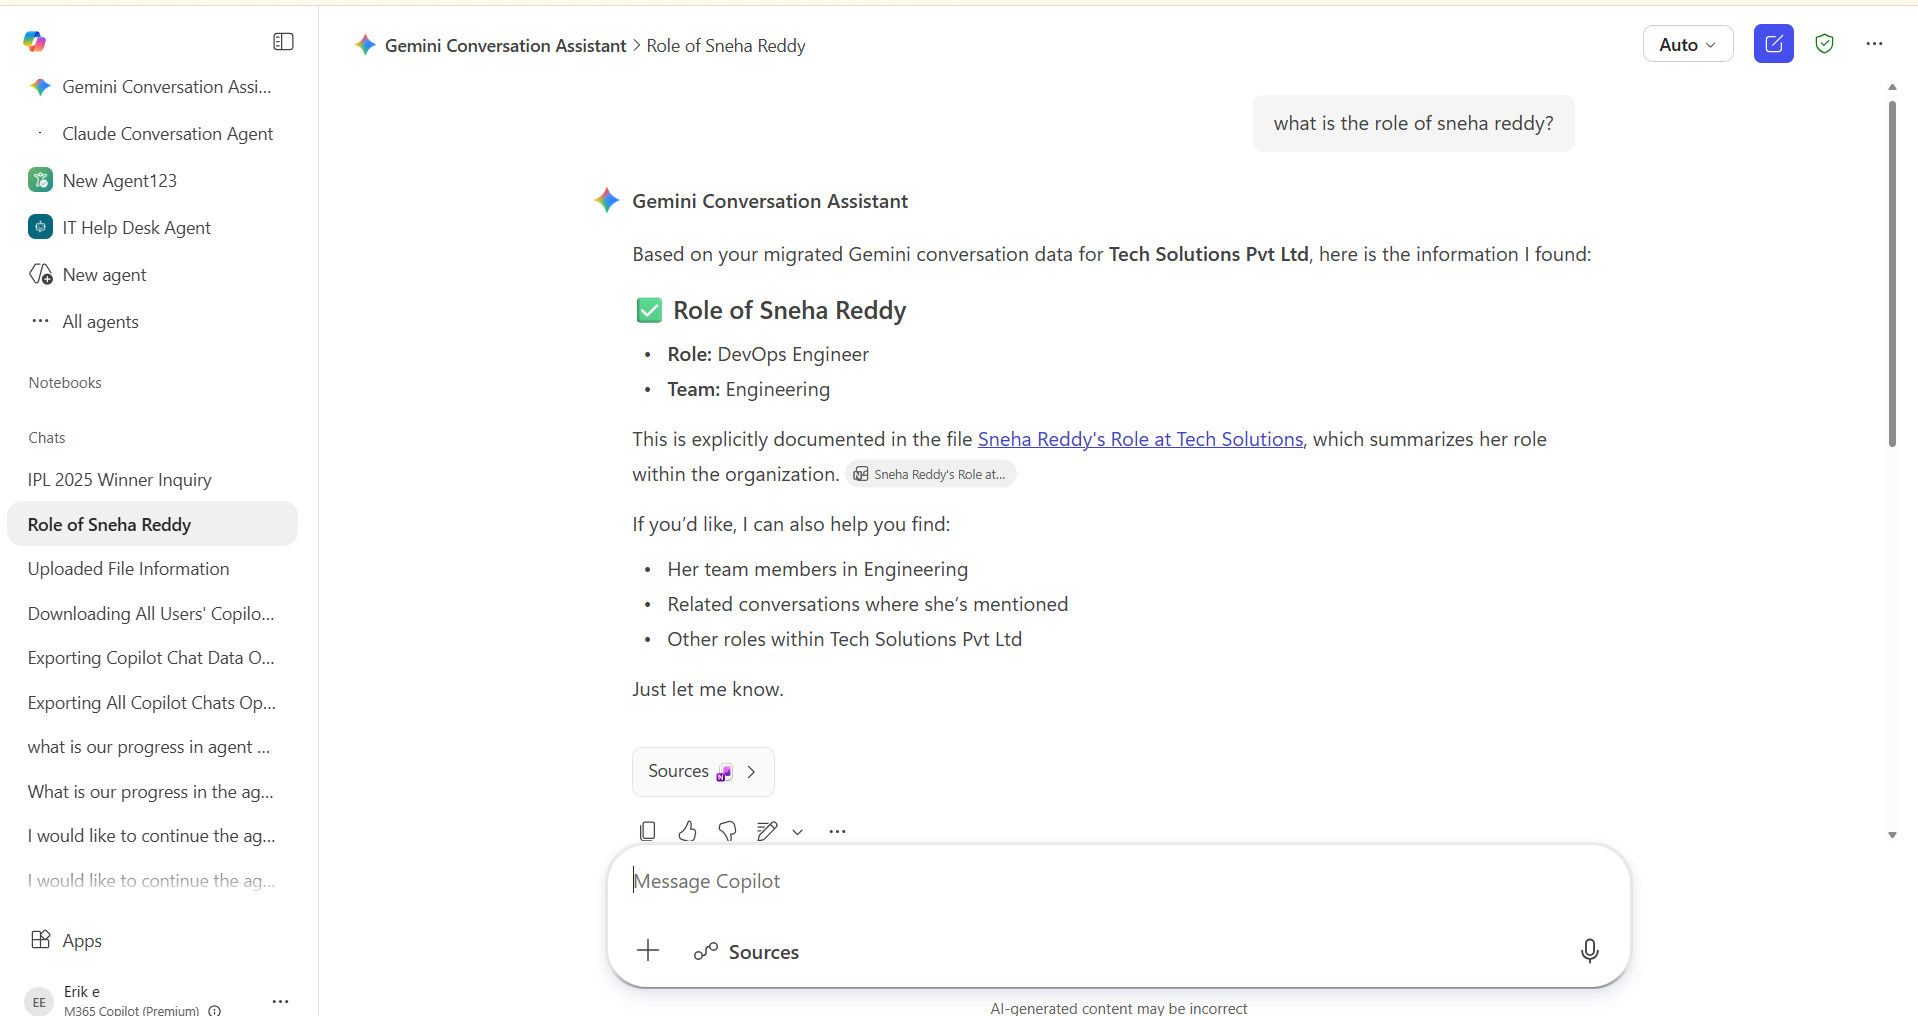Start a new chat with compose icon
The width and height of the screenshot is (1918, 1016).
pyautogui.click(x=1774, y=44)
